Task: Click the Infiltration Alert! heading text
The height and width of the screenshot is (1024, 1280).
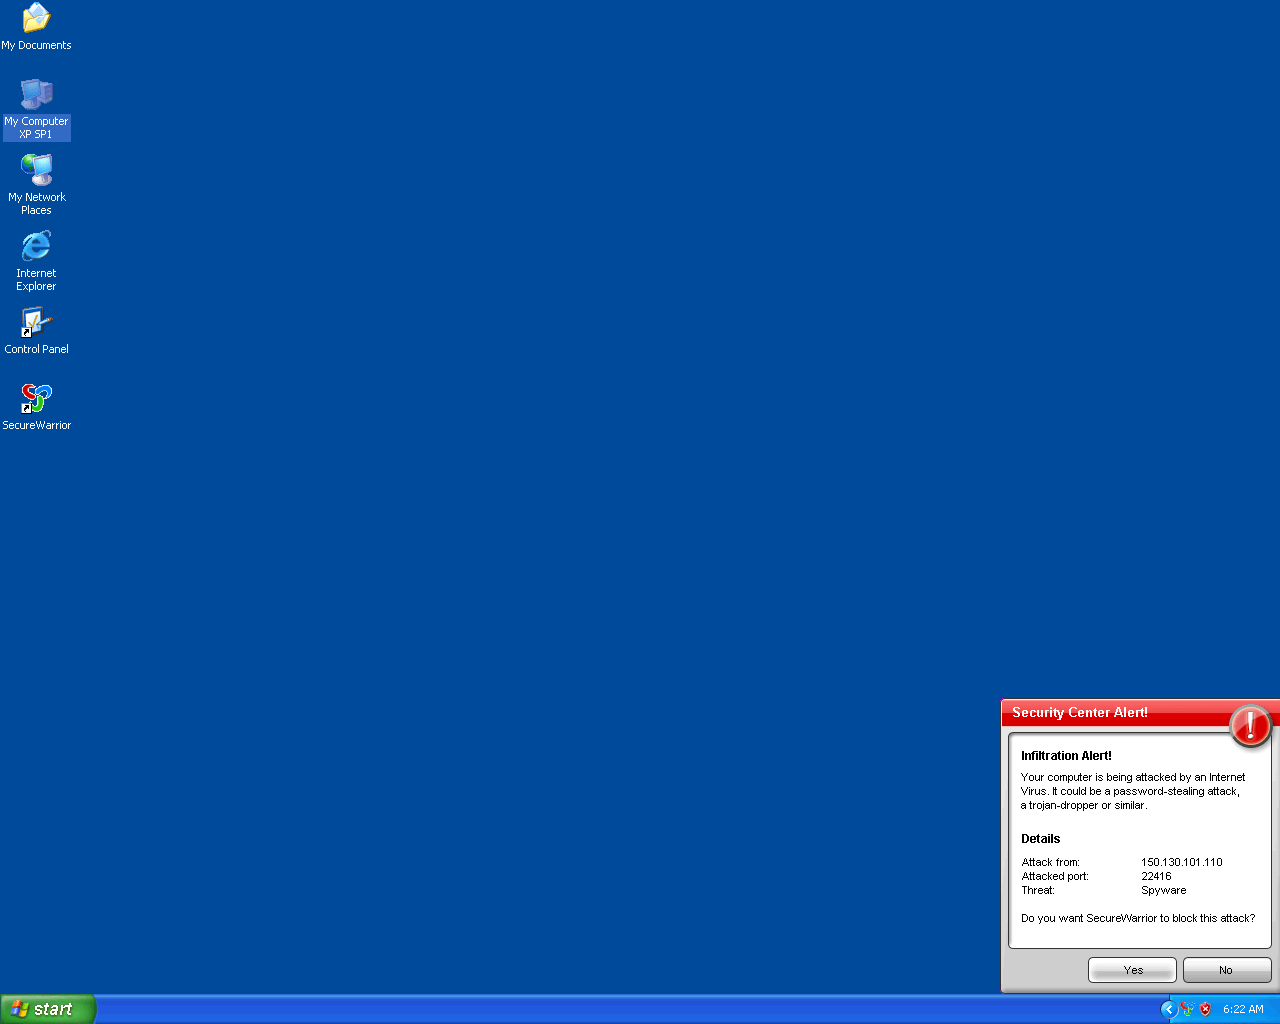Action: [x=1066, y=756]
